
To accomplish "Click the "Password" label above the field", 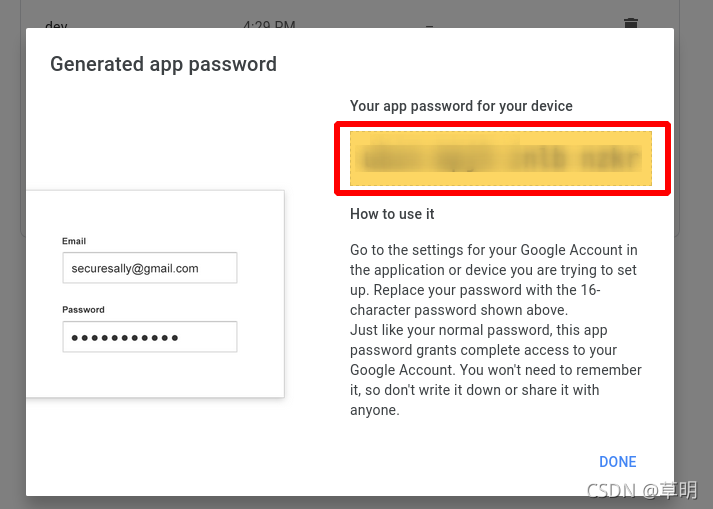I will point(83,310).
